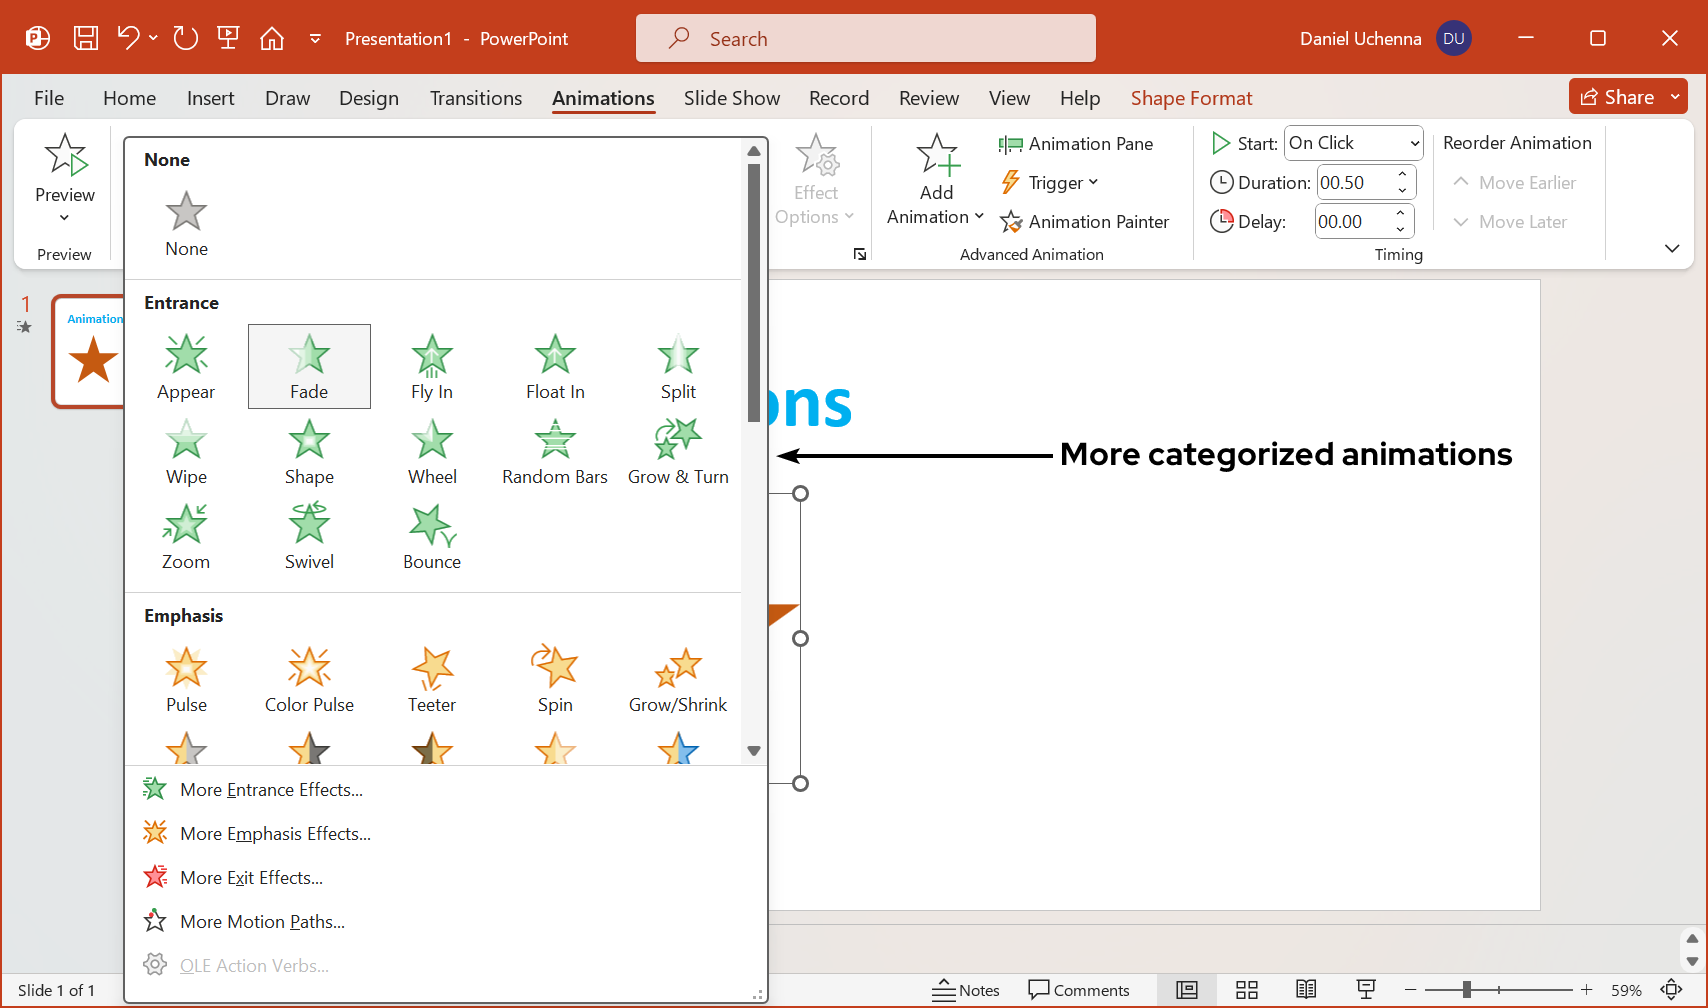Viewport: 1708px width, 1008px height.
Task: Apply the Teeter emphasis effect
Action: [x=432, y=680]
